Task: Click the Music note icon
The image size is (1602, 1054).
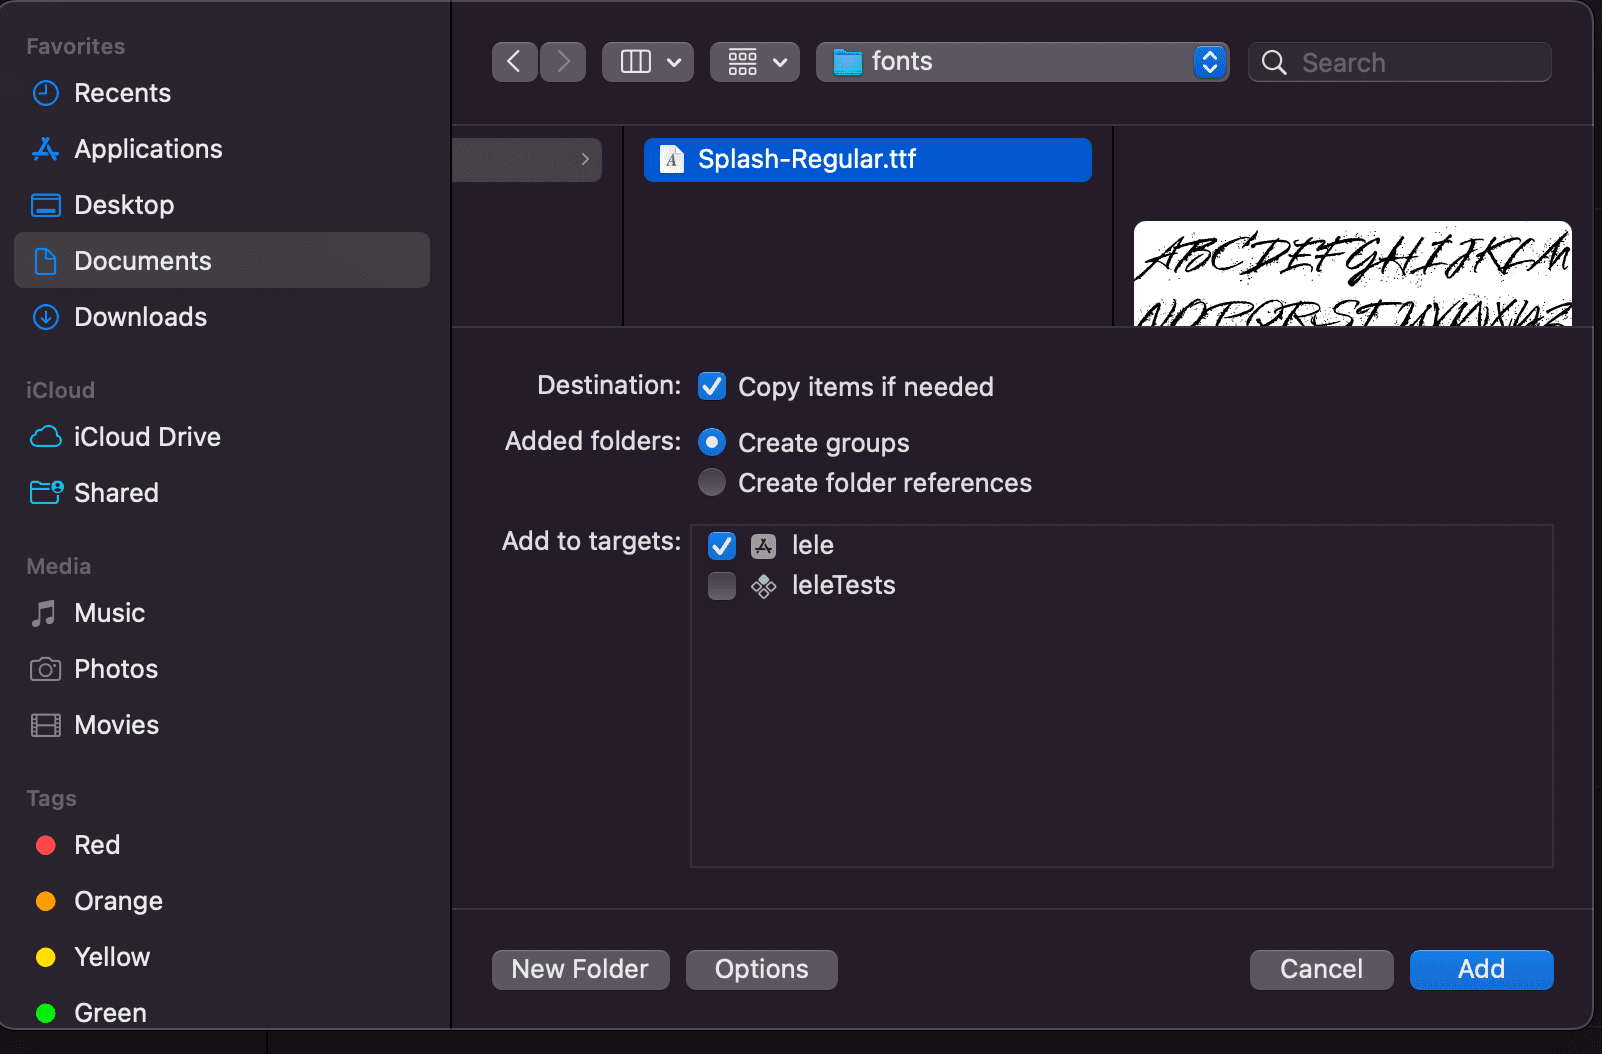Action: (44, 613)
